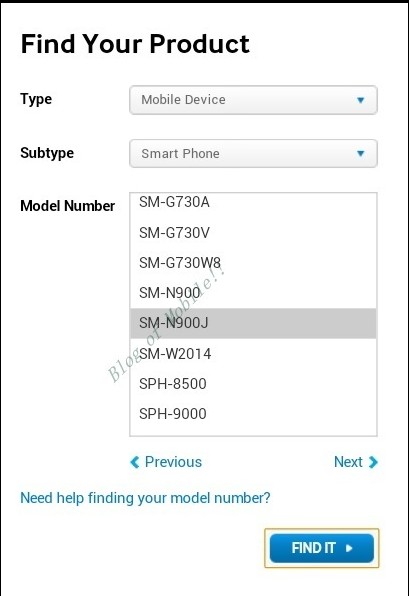This screenshot has width=409, height=596.
Task: Click the left chevron before Previous
Action: (x=135, y=462)
